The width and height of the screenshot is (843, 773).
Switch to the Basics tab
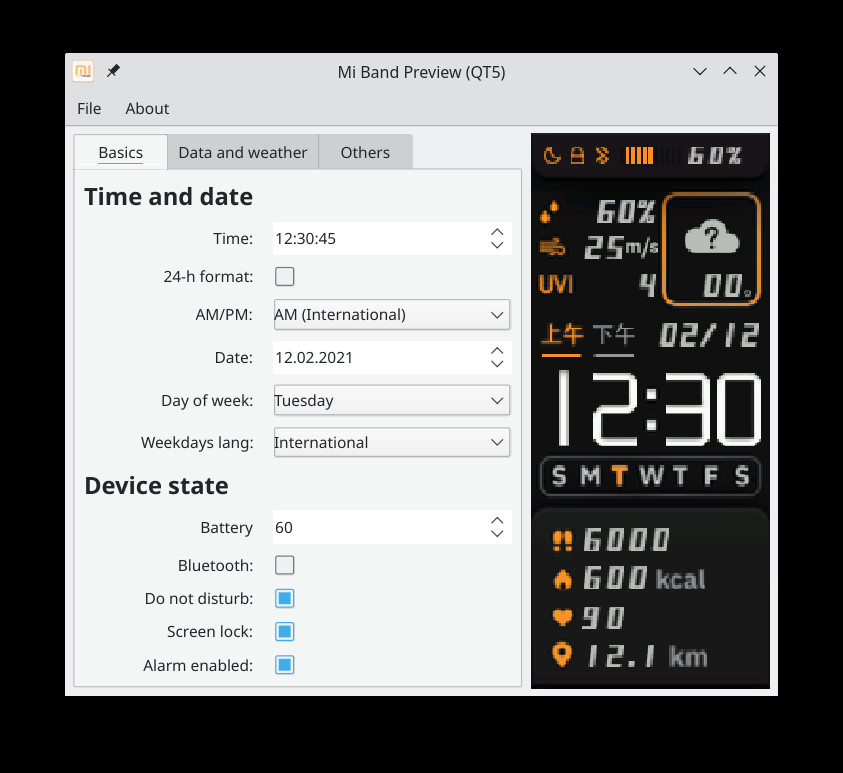(x=120, y=153)
